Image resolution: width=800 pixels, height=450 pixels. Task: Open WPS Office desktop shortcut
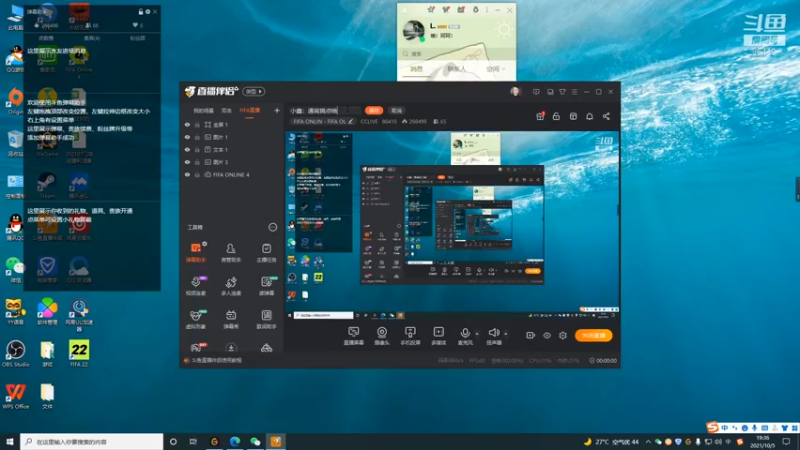click(15, 396)
